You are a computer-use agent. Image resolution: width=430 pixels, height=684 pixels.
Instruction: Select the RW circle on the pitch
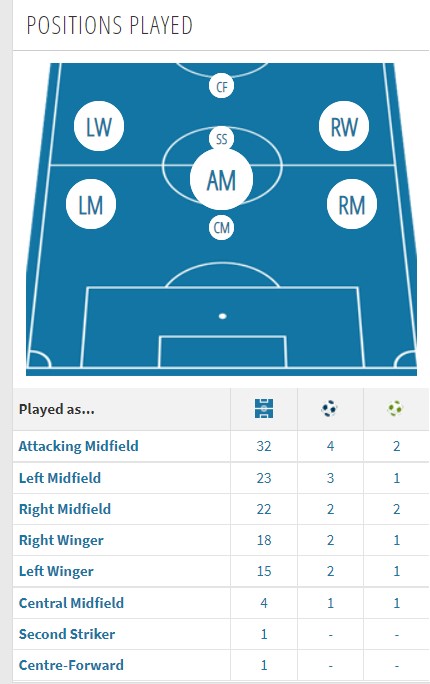(344, 127)
